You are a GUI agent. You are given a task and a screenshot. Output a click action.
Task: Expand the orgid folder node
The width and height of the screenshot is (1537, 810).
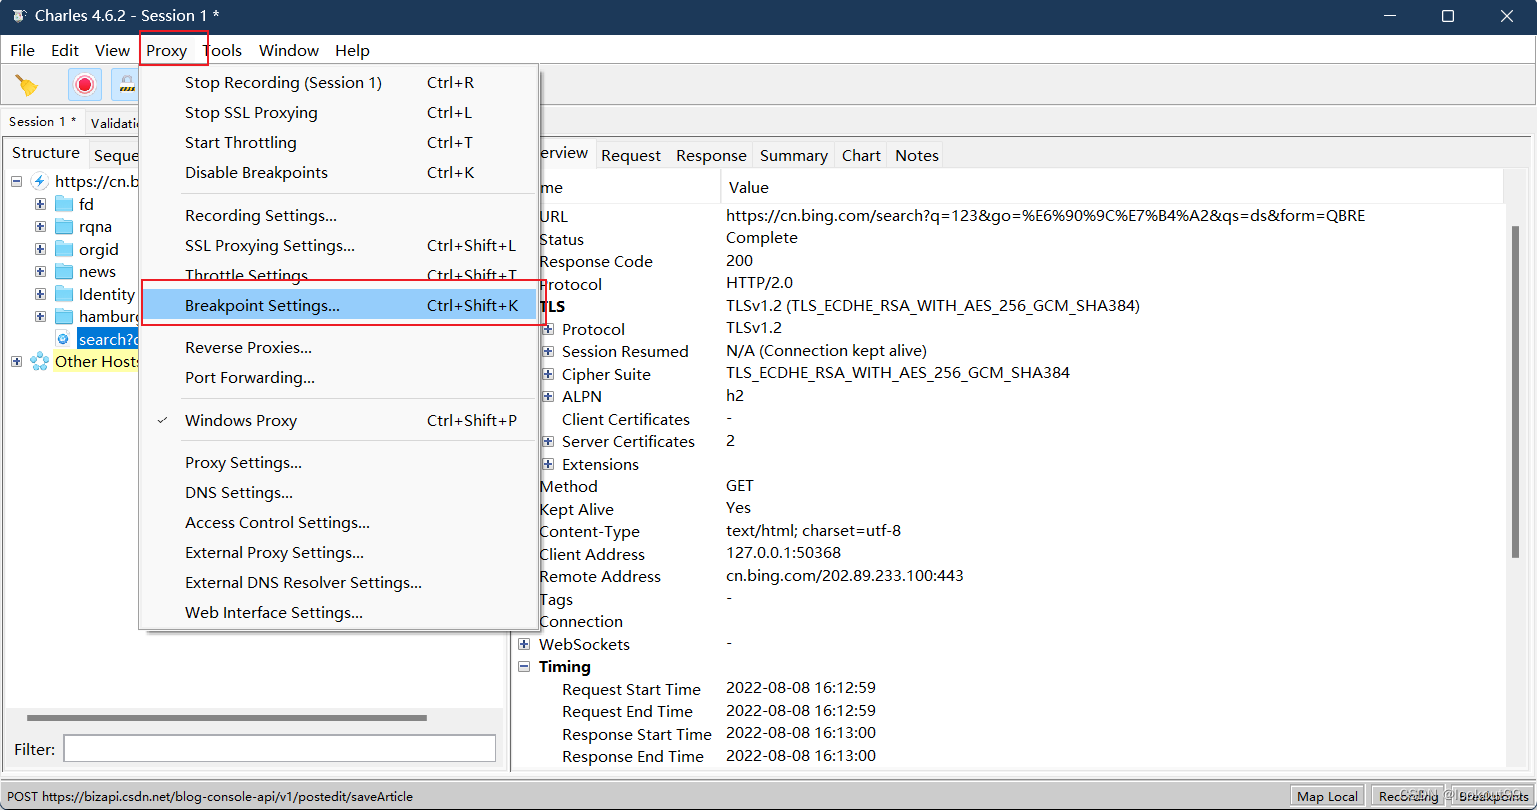click(40, 249)
